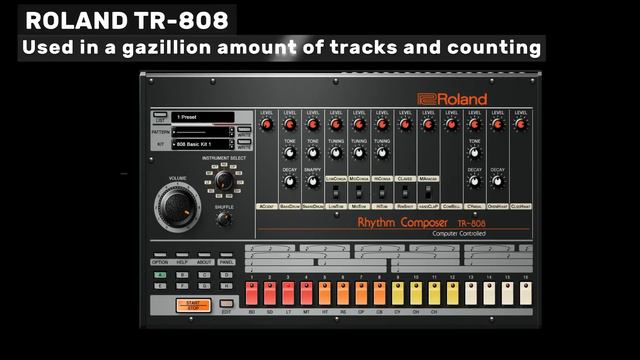
Task: Flip the Low Conga / Low Tom switch
Action: tap(336, 192)
